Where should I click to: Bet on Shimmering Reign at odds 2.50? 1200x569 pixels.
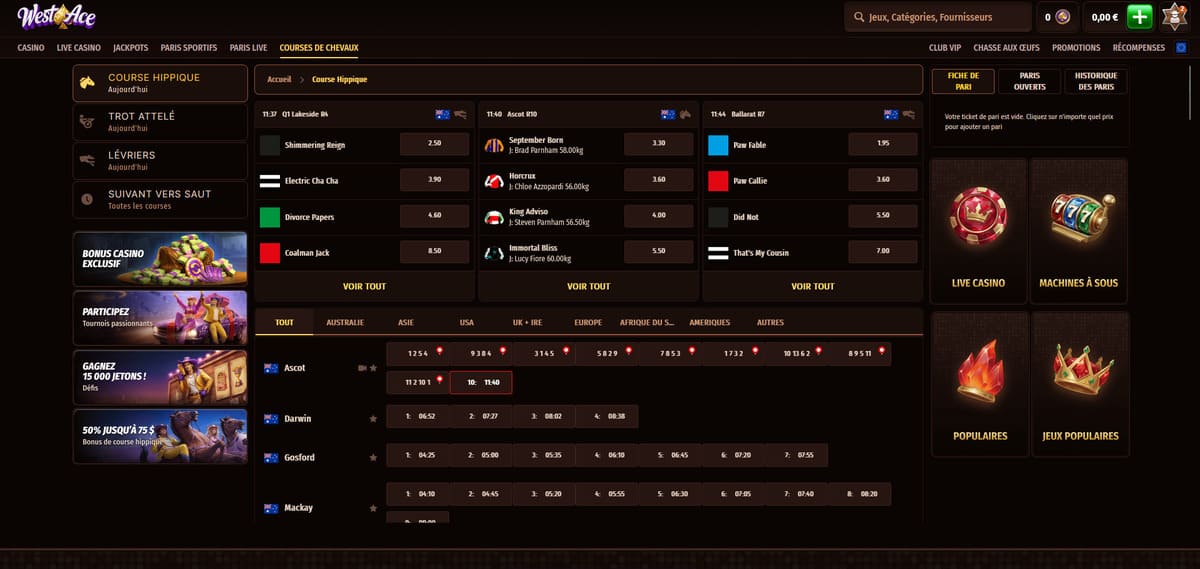pos(434,144)
